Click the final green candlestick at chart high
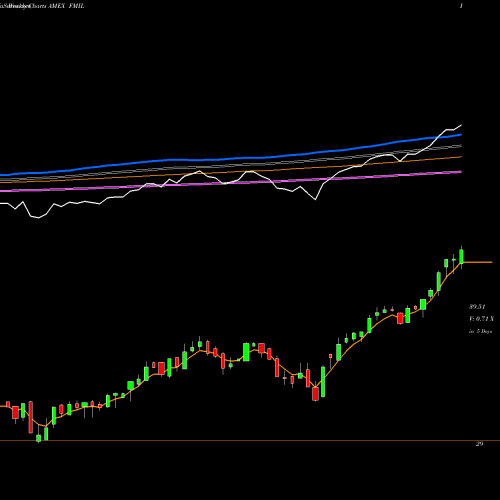The width and height of the screenshot is (500, 500). 461,257
